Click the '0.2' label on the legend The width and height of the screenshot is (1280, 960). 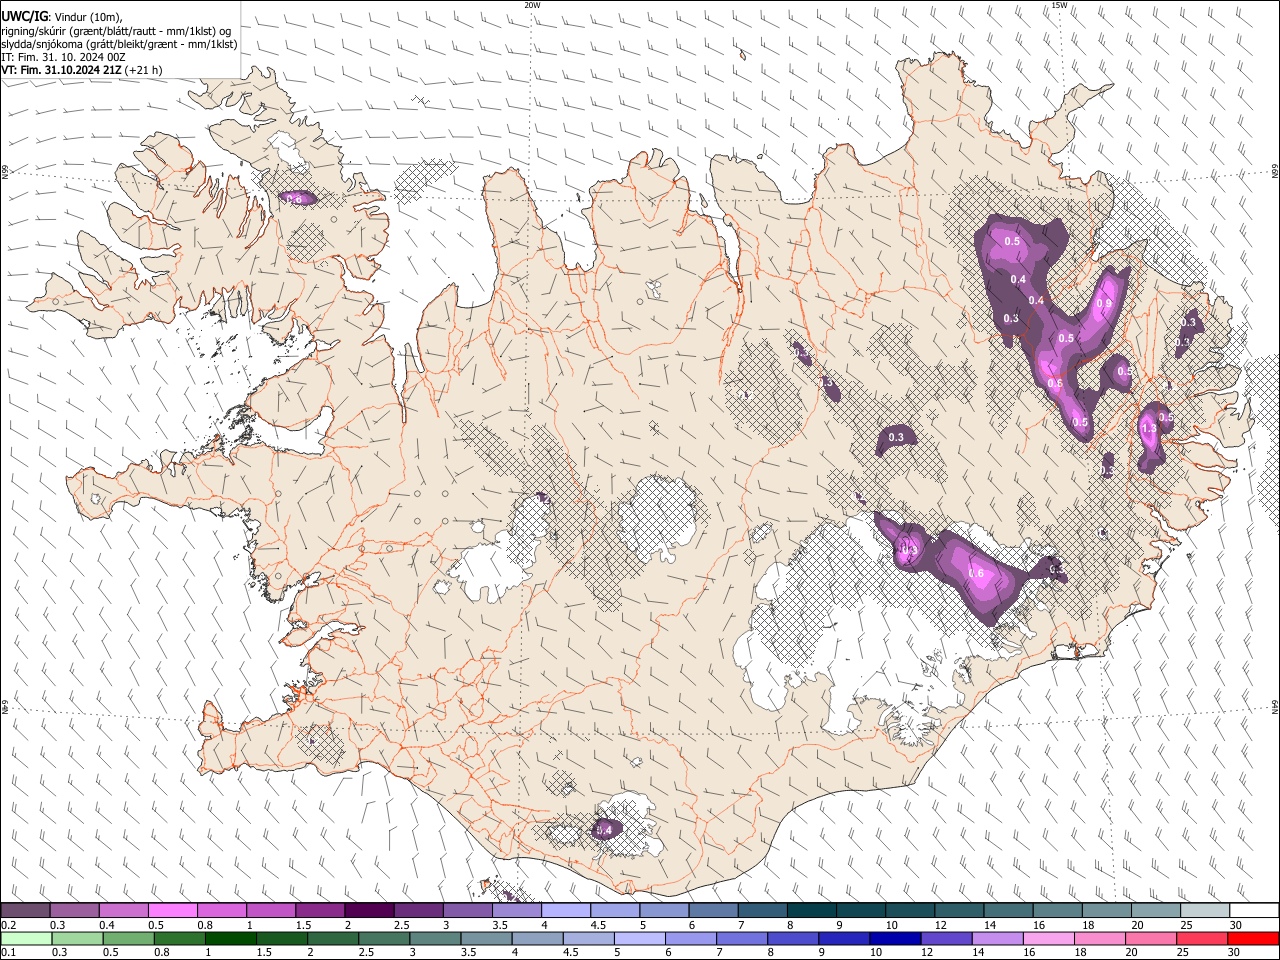tap(8, 925)
